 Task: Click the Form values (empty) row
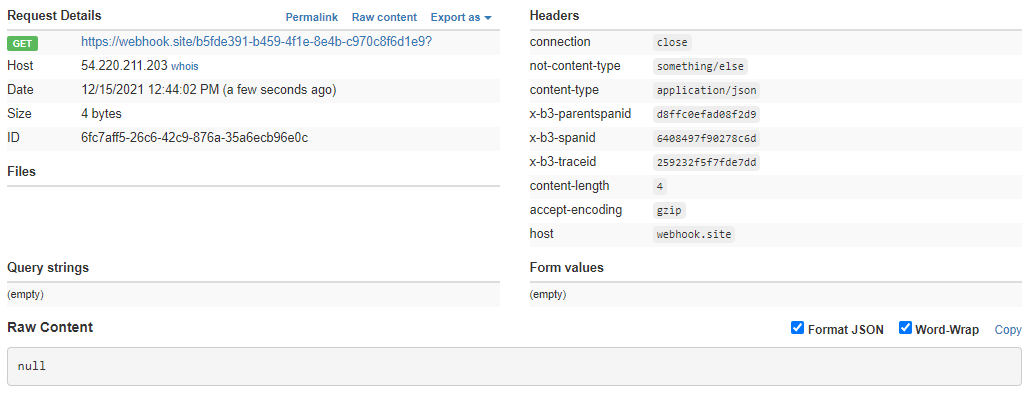point(776,295)
